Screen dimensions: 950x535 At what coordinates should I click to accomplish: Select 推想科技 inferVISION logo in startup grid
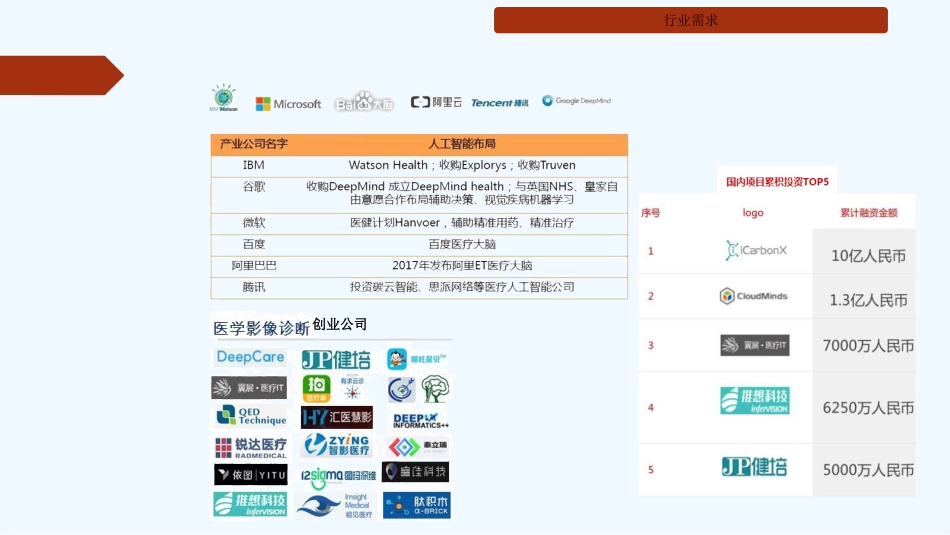pos(250,504)
